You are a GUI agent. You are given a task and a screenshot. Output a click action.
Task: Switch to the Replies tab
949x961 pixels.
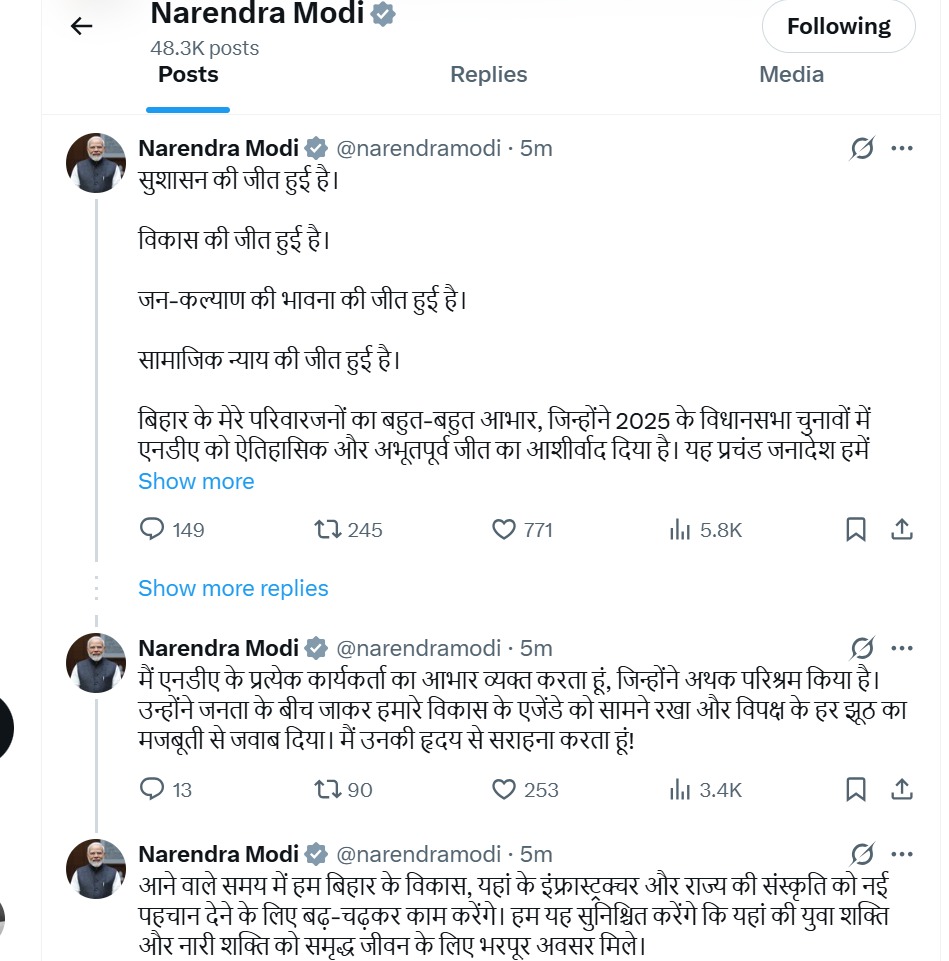[488, 75]
